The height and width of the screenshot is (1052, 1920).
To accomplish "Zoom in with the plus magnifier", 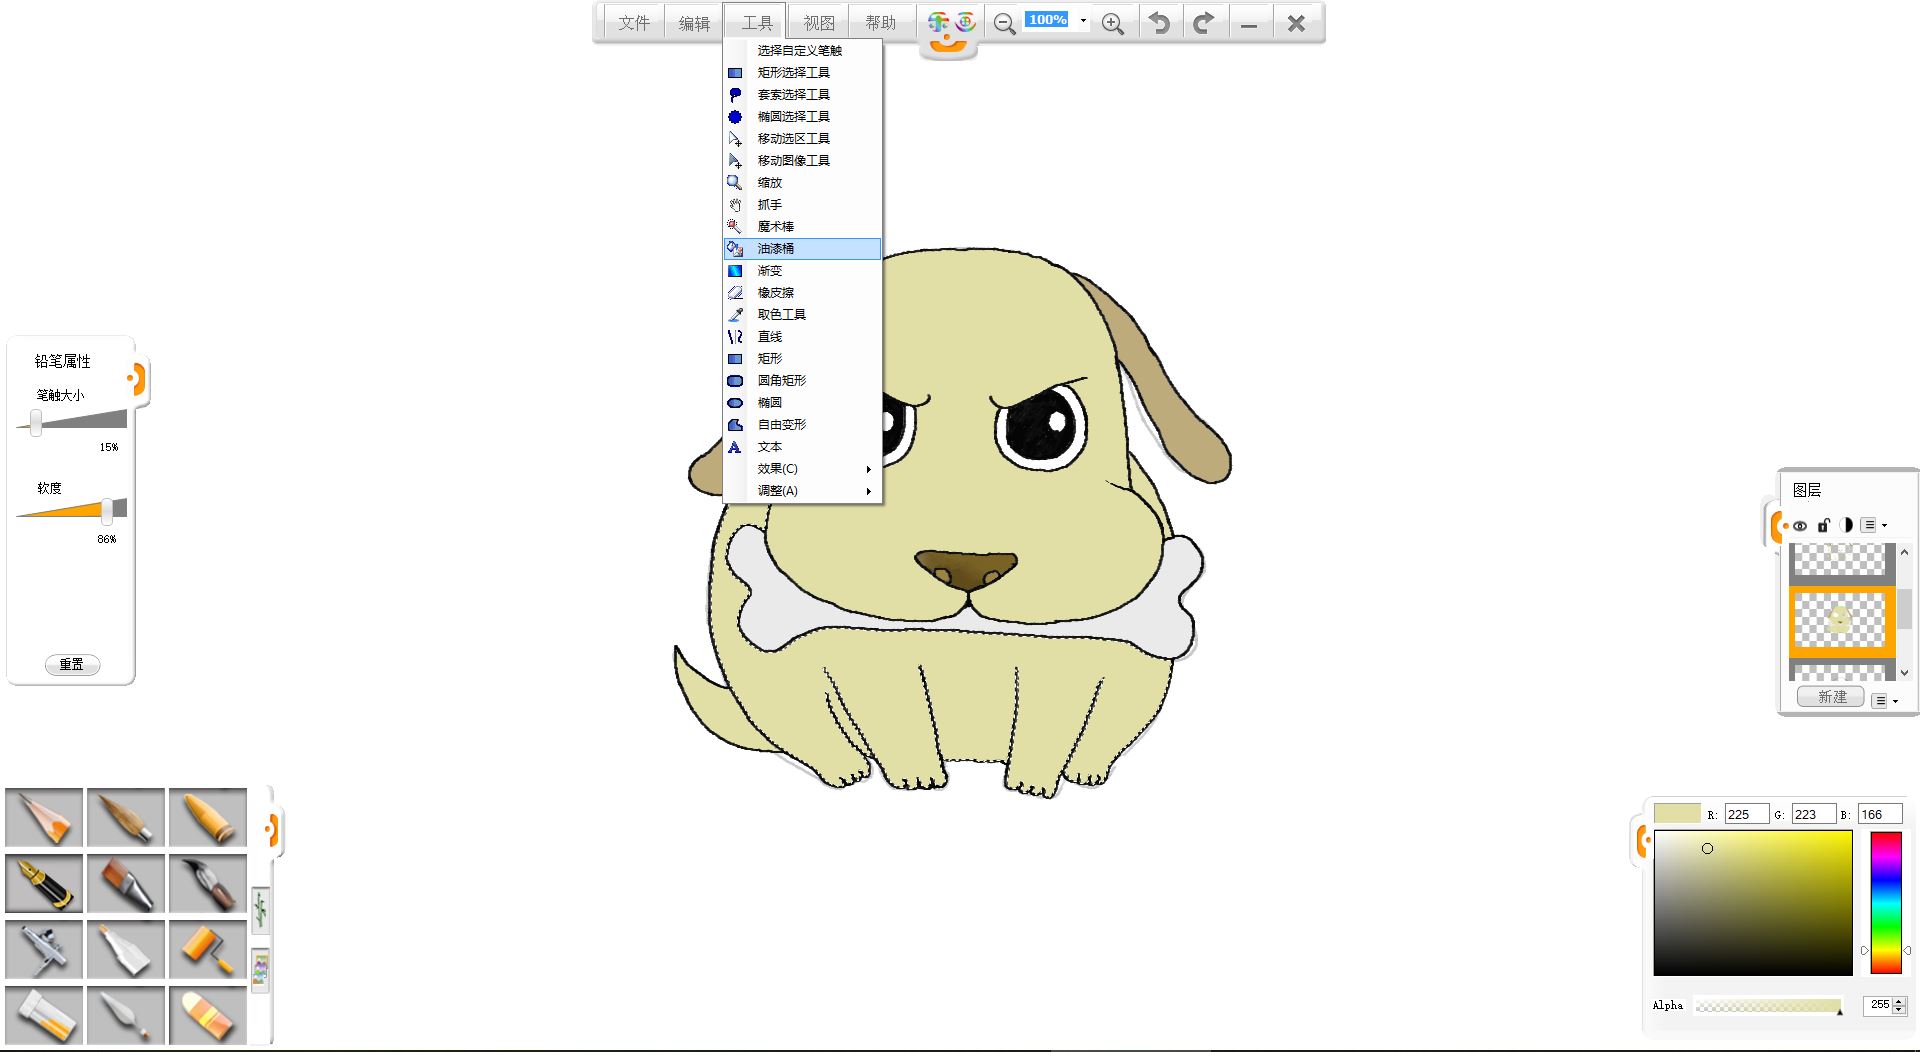I will click(1112, 24).
